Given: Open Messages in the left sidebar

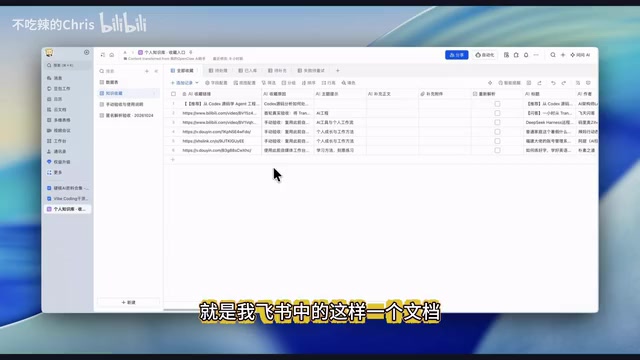Looking at the screenshot, I should pos(55,78).
